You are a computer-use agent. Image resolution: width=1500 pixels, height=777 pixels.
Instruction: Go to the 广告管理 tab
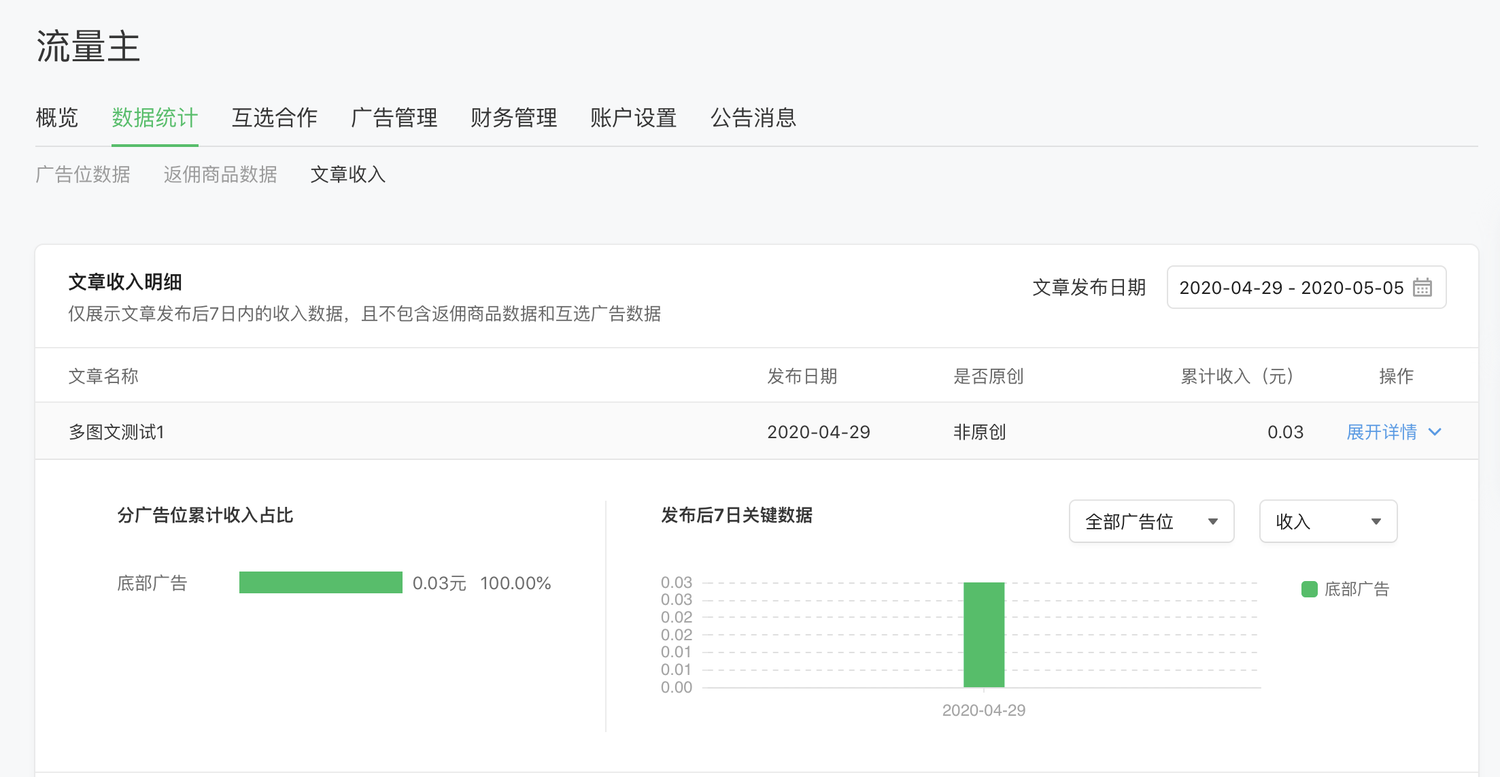(x=394, y=118)
